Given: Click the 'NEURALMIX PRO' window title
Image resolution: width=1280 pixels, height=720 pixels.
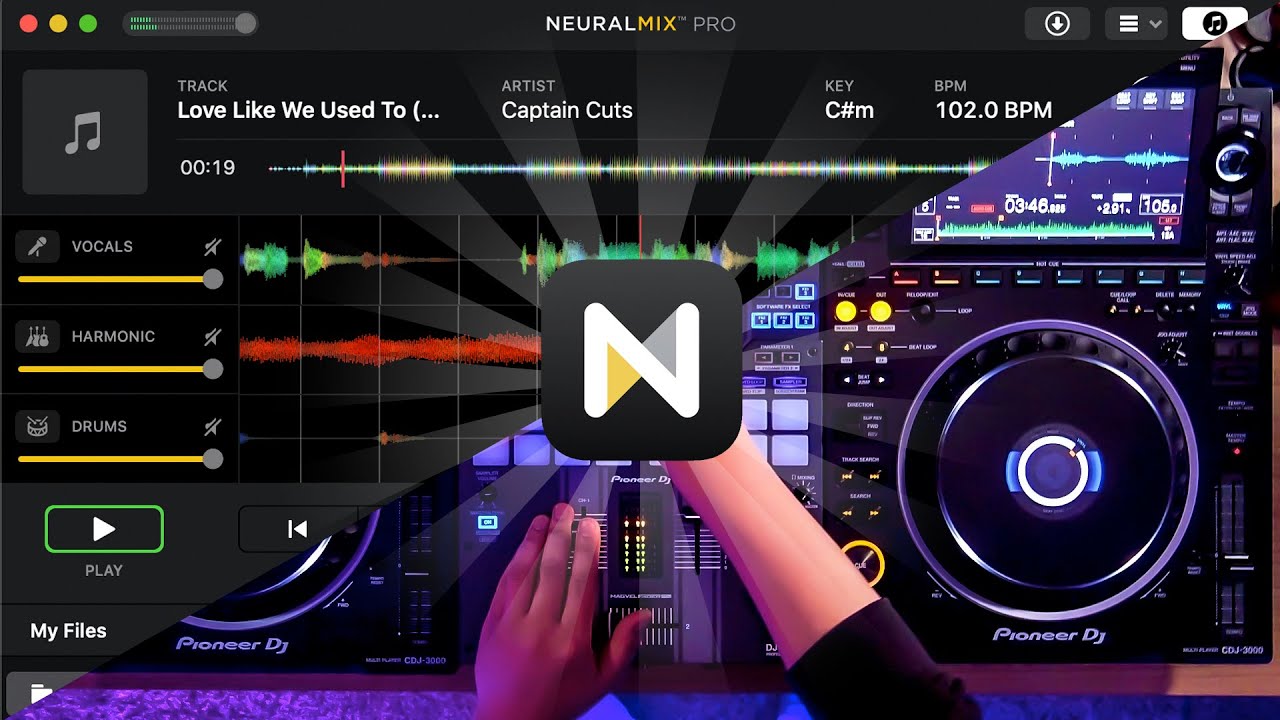Looking at the screenshot, I should (x=641, y=24).
